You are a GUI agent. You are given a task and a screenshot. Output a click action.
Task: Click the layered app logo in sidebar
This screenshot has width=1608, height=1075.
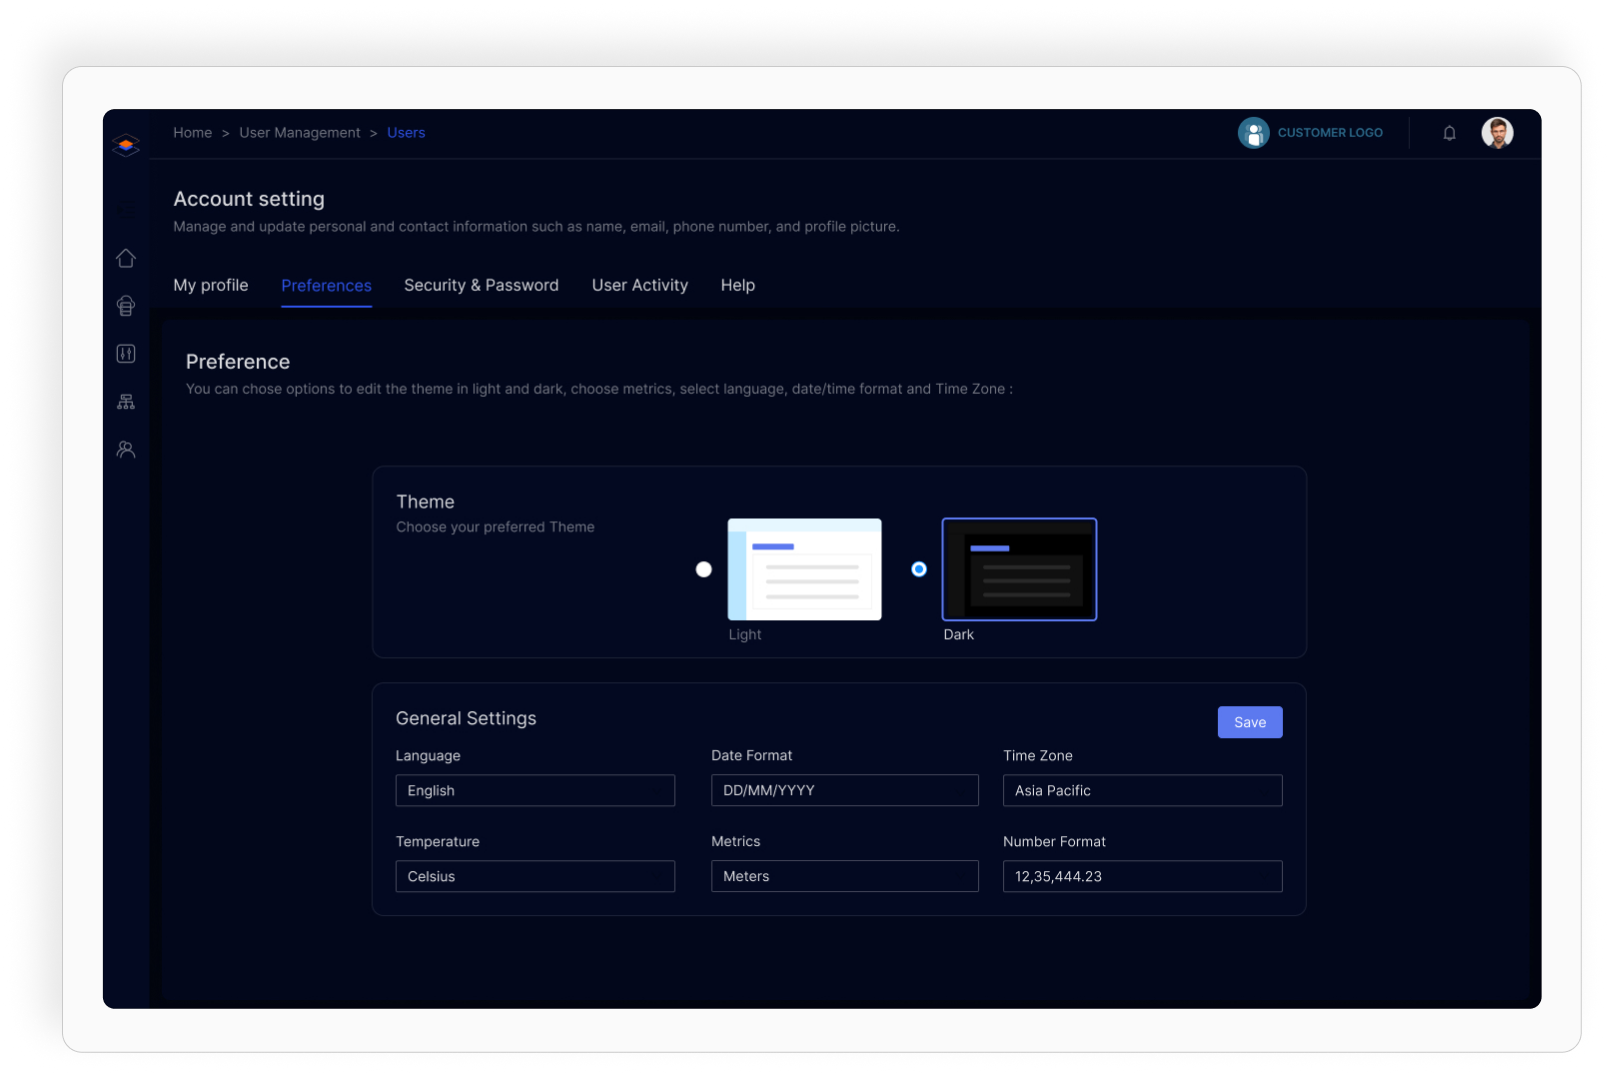(x=126, y=146)
